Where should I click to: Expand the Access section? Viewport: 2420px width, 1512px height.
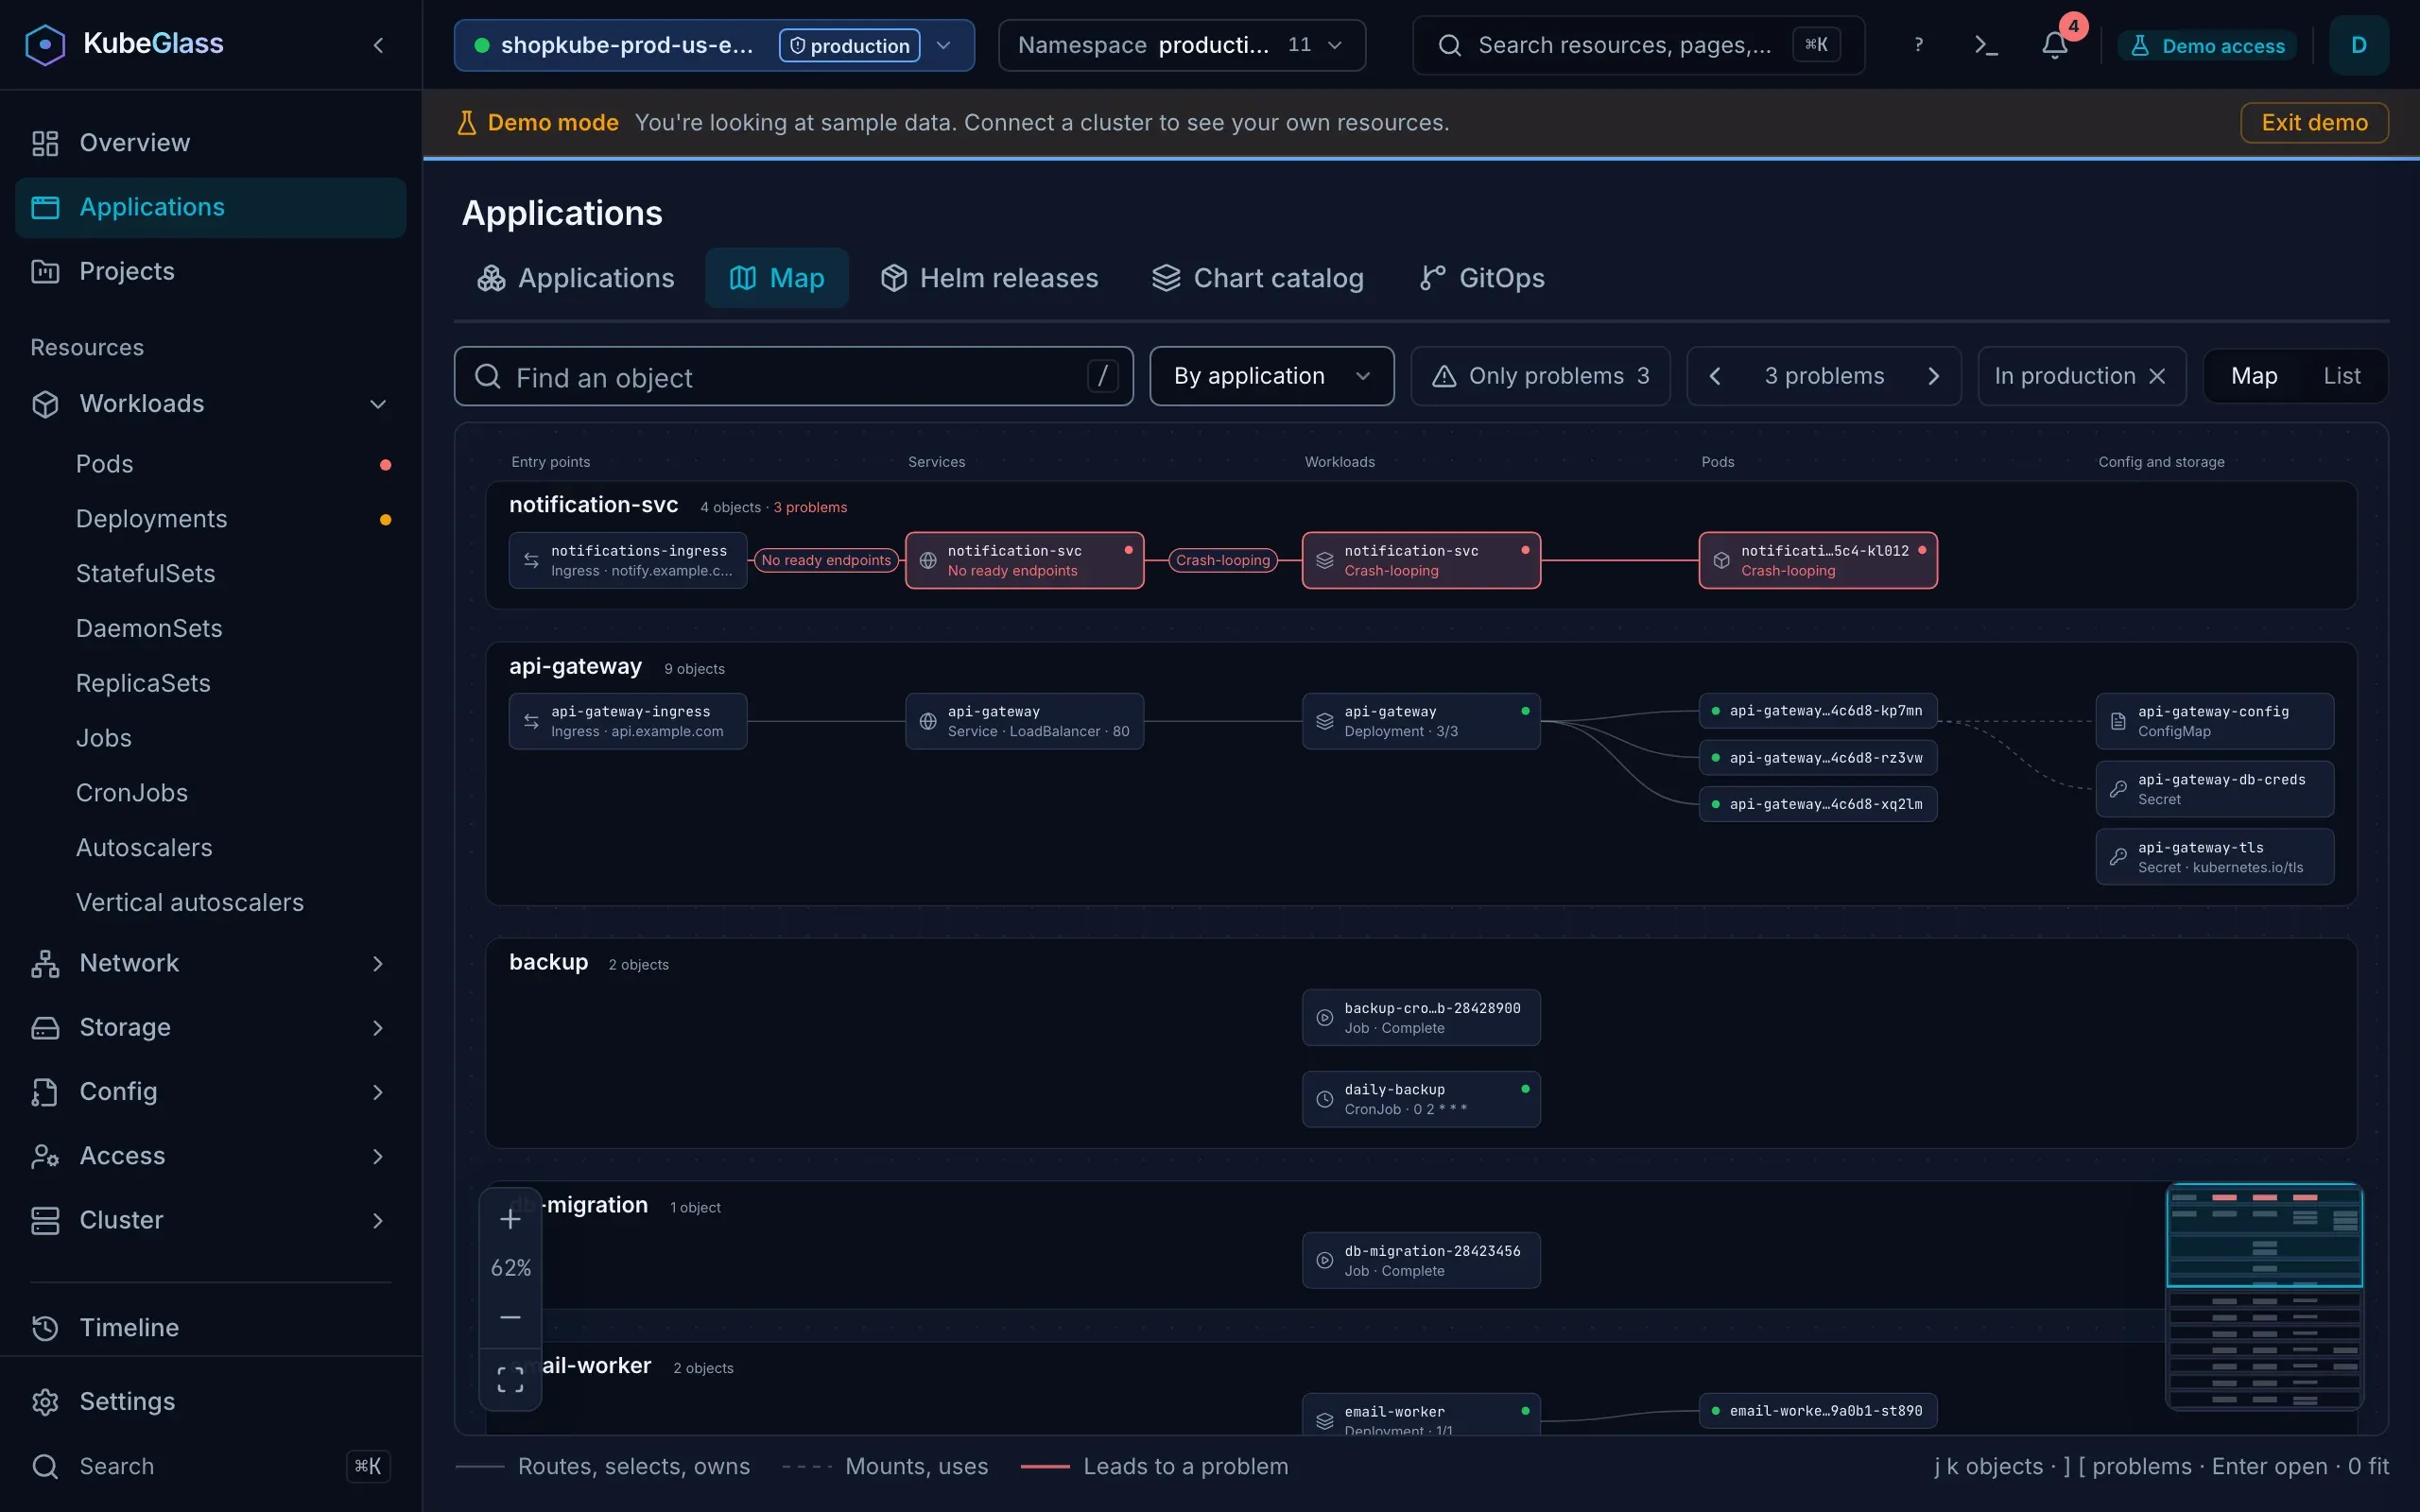point(211,1155)
